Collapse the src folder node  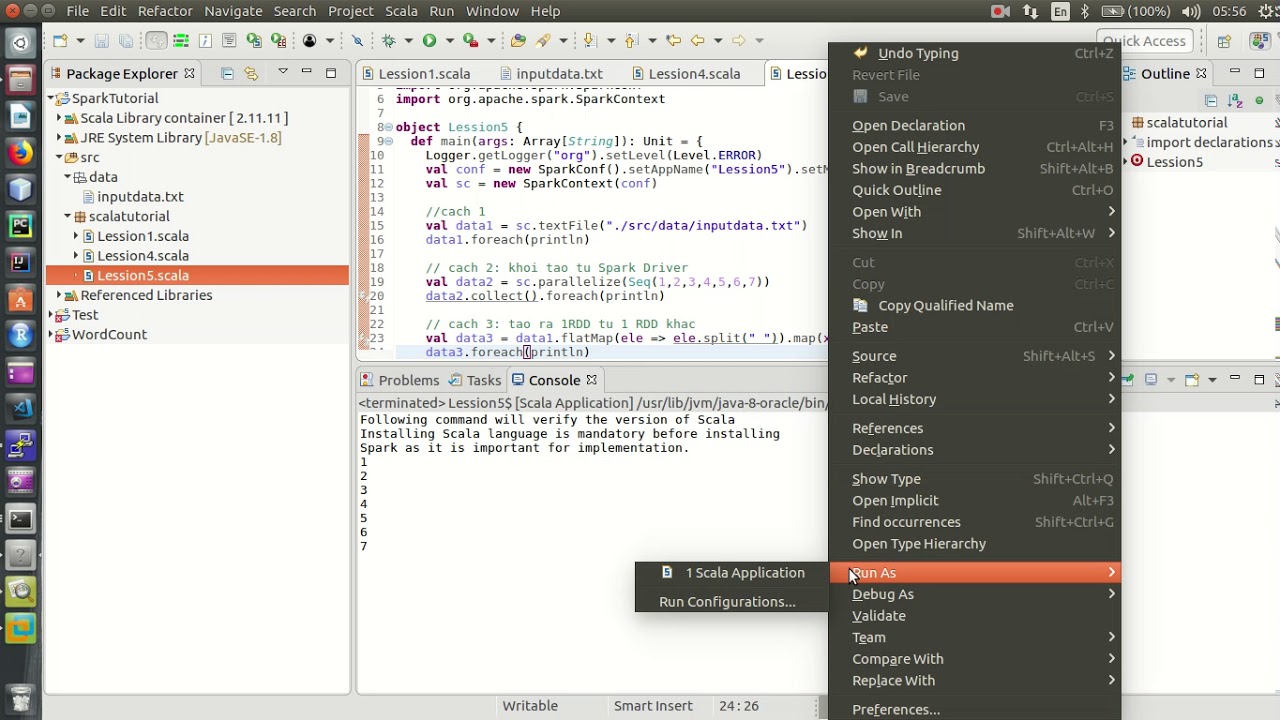(59, 158)
